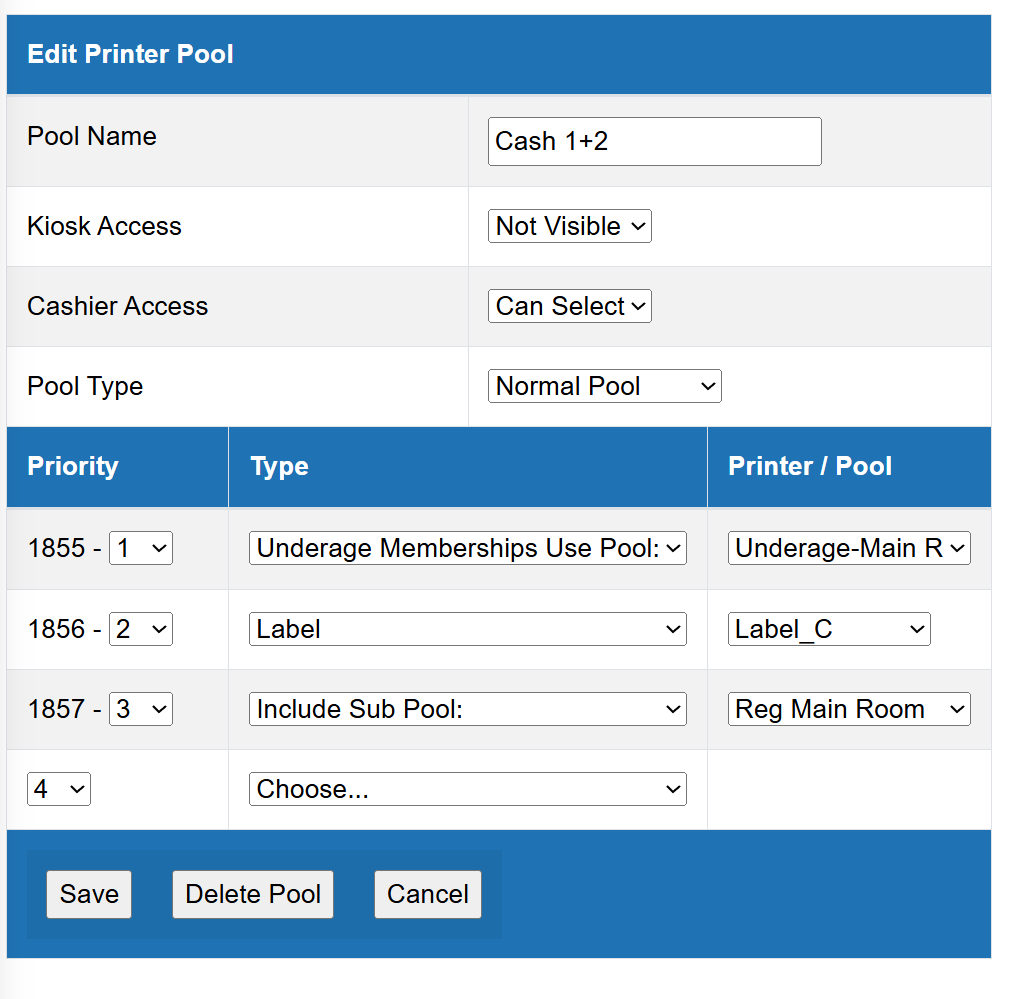Click the Pool Type label
This screenshot has width=1017, height=999.
85,387
